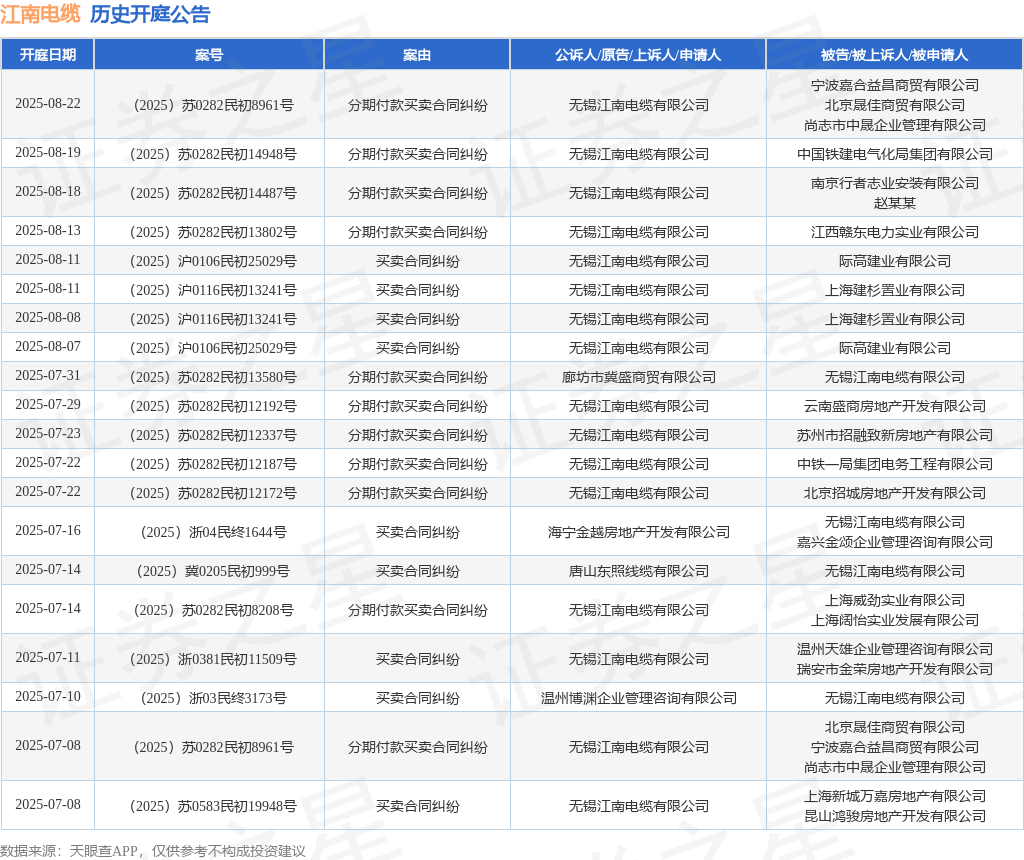Select the 开庭日期 column header
Image resolution: width=1024 pixels, height=860 pixels.
coord(48,55)
